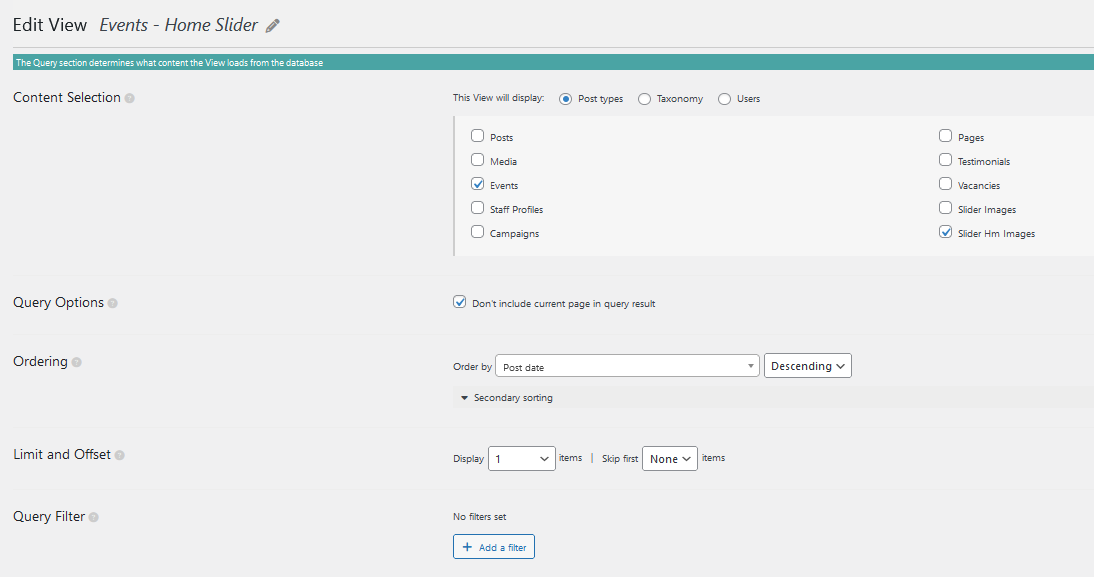This screenshot has height=577, width=1094.
Task: Uncheck the Slider Hm Images checkbox
Action: tap(945, 232)
